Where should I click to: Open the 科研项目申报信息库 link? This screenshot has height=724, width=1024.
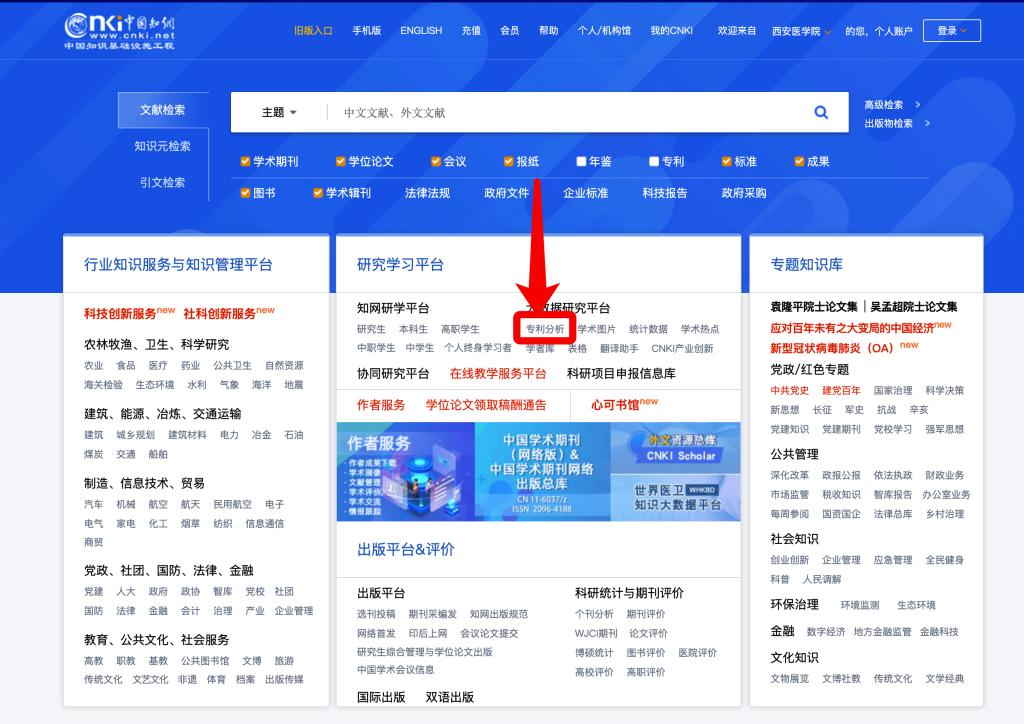[x=621, y=373]
